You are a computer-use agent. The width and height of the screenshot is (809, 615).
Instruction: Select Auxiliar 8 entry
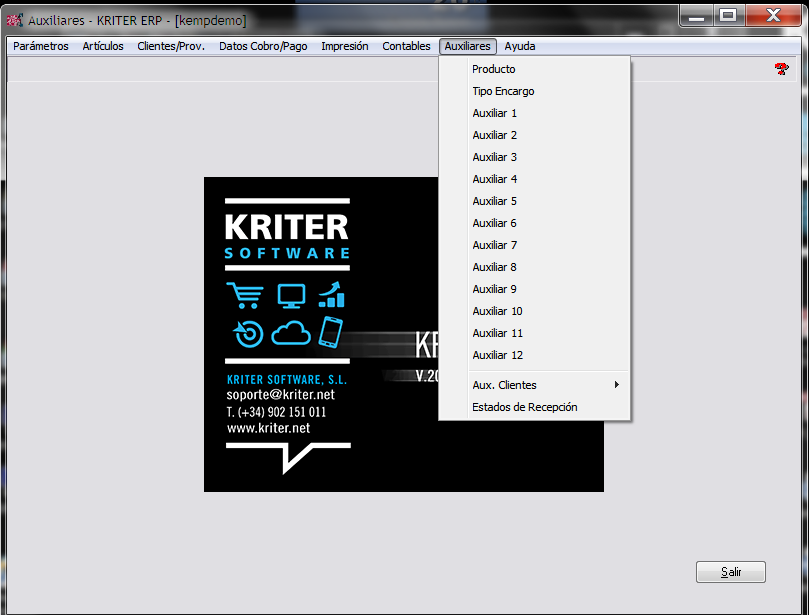pyautogui.click(x=535, y=267)
